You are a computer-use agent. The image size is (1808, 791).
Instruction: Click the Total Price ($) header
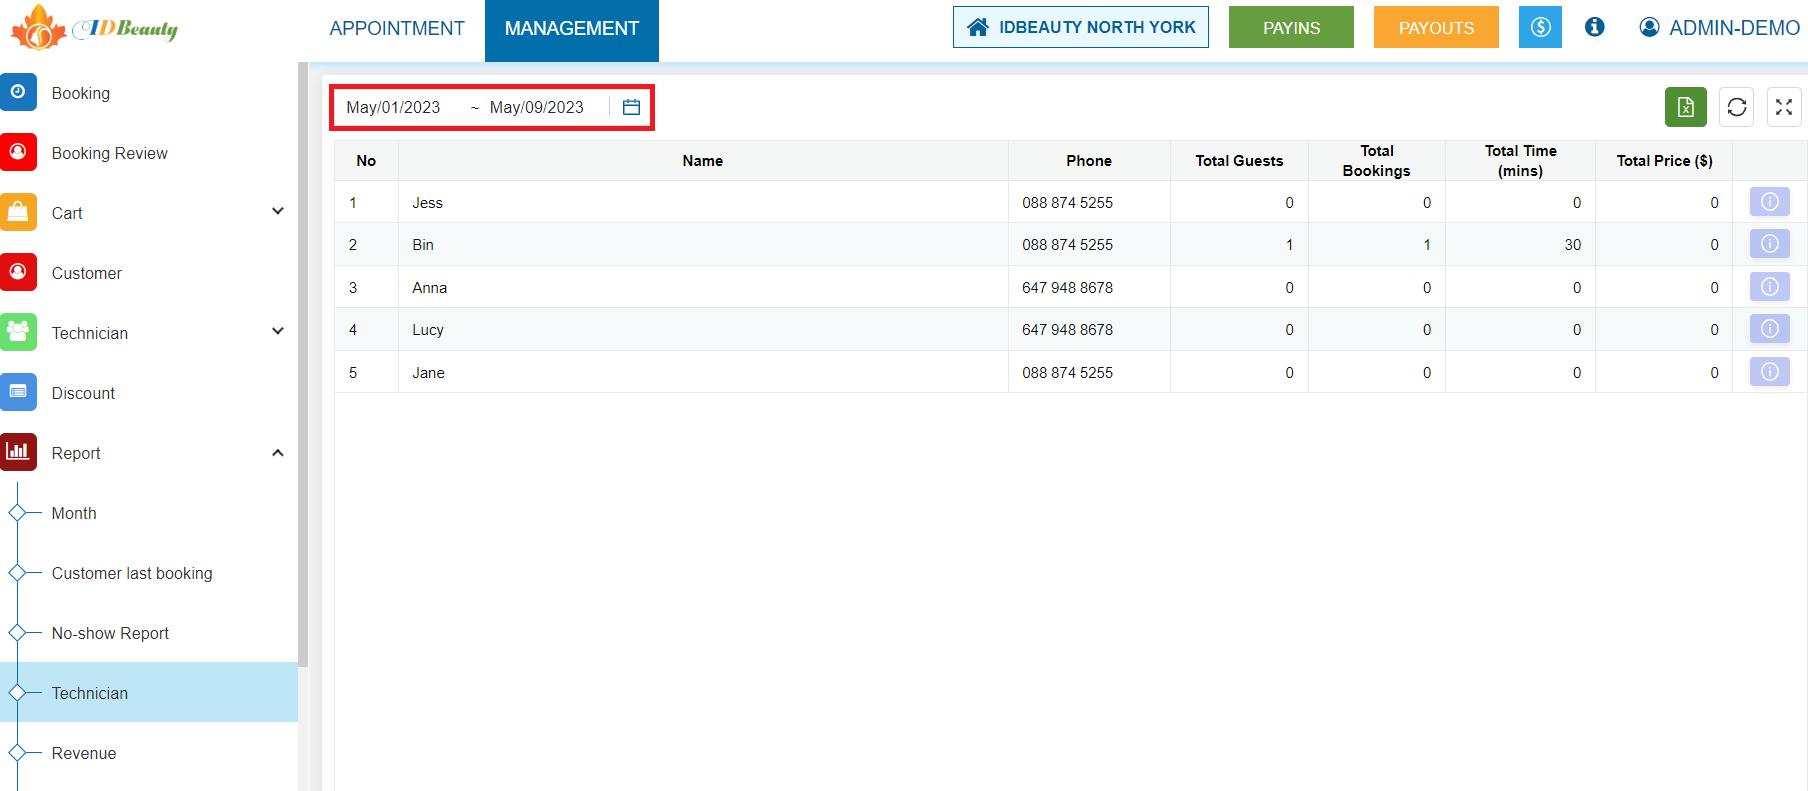[1664, 161]
